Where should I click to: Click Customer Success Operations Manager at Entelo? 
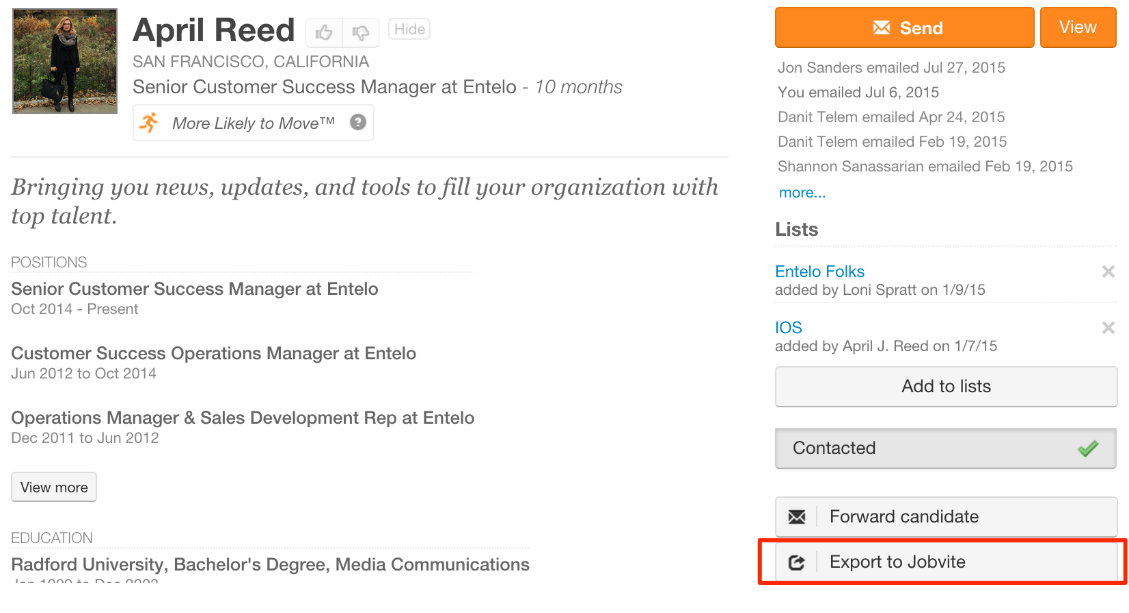click(213, 353)
